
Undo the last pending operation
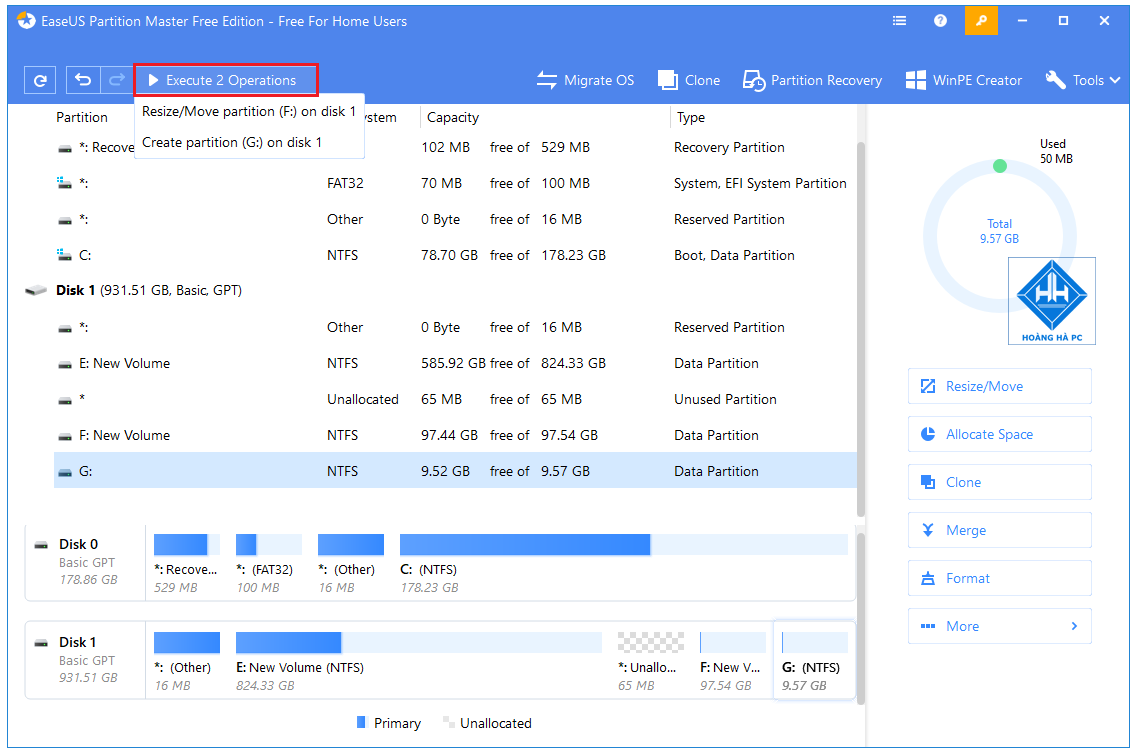coord(83,80)
